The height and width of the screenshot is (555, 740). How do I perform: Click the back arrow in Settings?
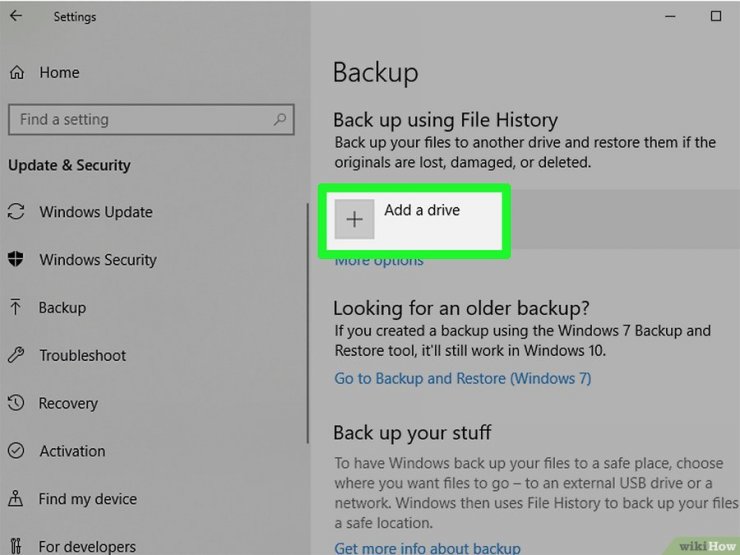click(16, 16)
